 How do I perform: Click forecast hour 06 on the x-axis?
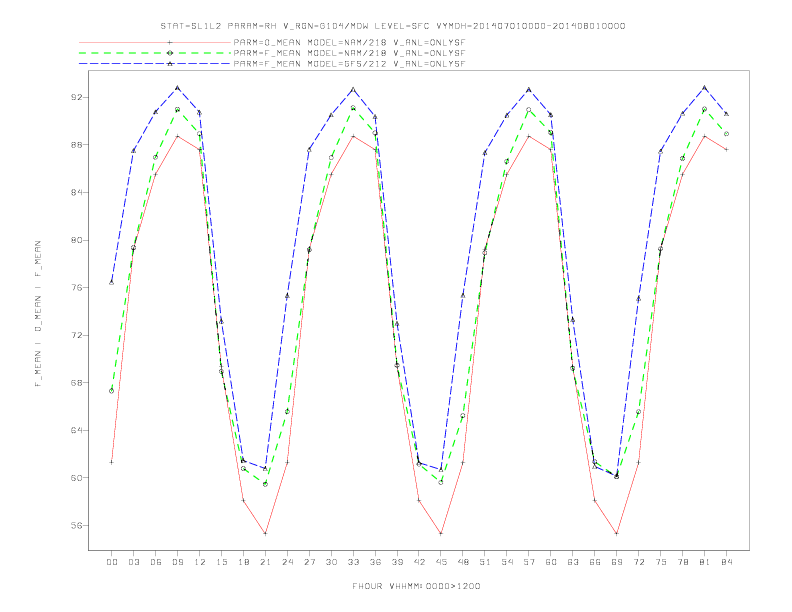(156, 562)
